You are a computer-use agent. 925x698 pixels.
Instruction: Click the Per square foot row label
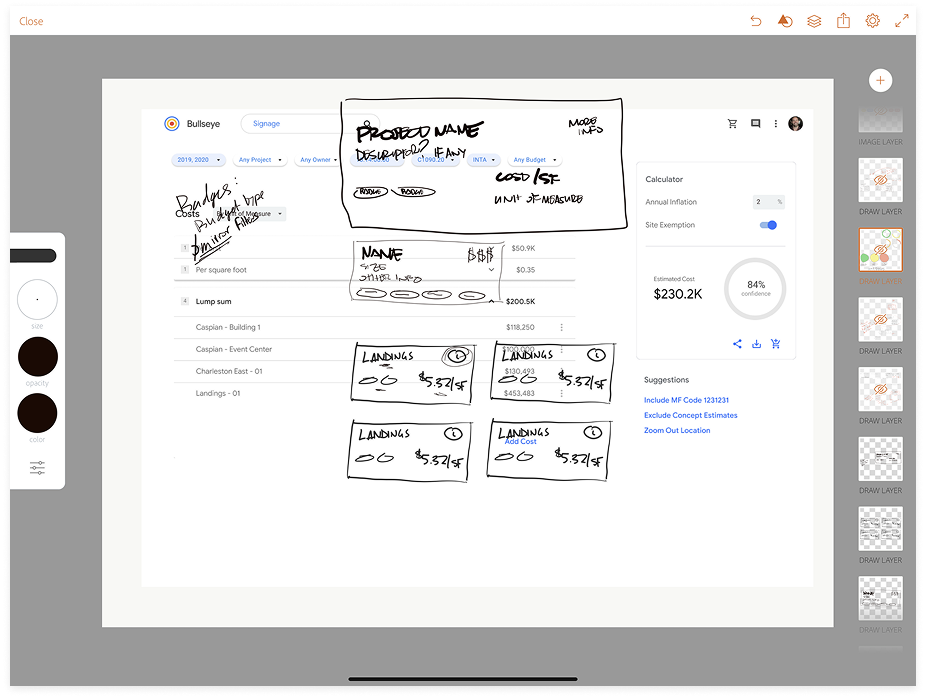tap(221, 270)
